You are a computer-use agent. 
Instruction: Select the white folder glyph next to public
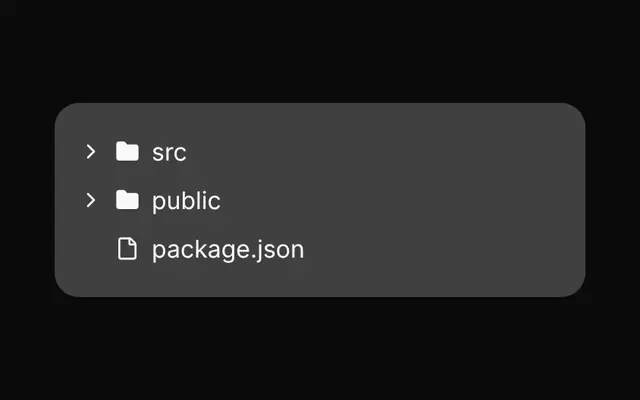point(127,200)
